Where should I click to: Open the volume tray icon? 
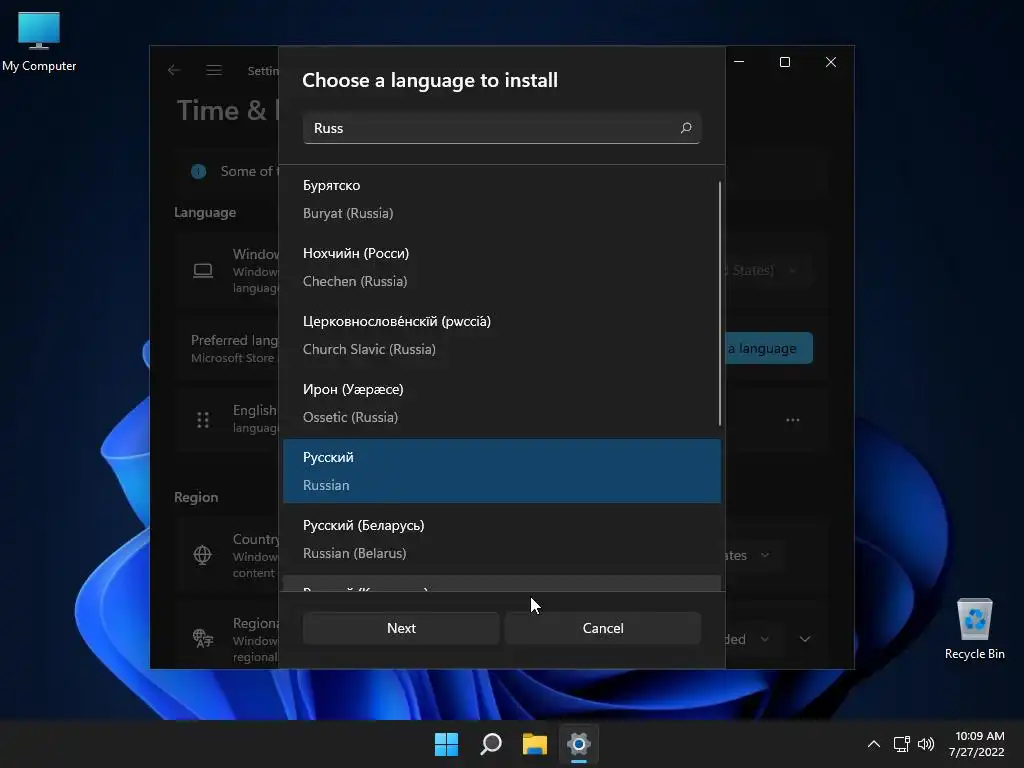click(926, 744)
